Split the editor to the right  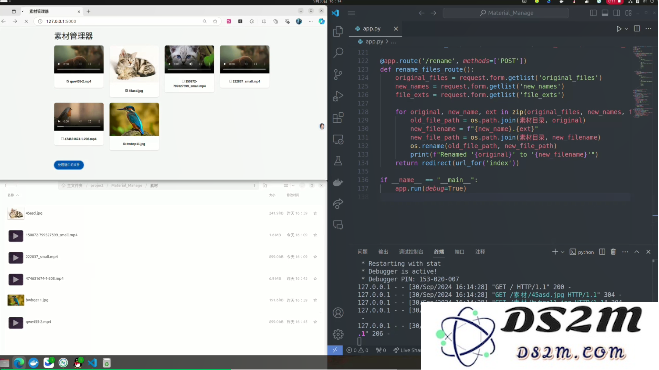[x=637, y=29]
